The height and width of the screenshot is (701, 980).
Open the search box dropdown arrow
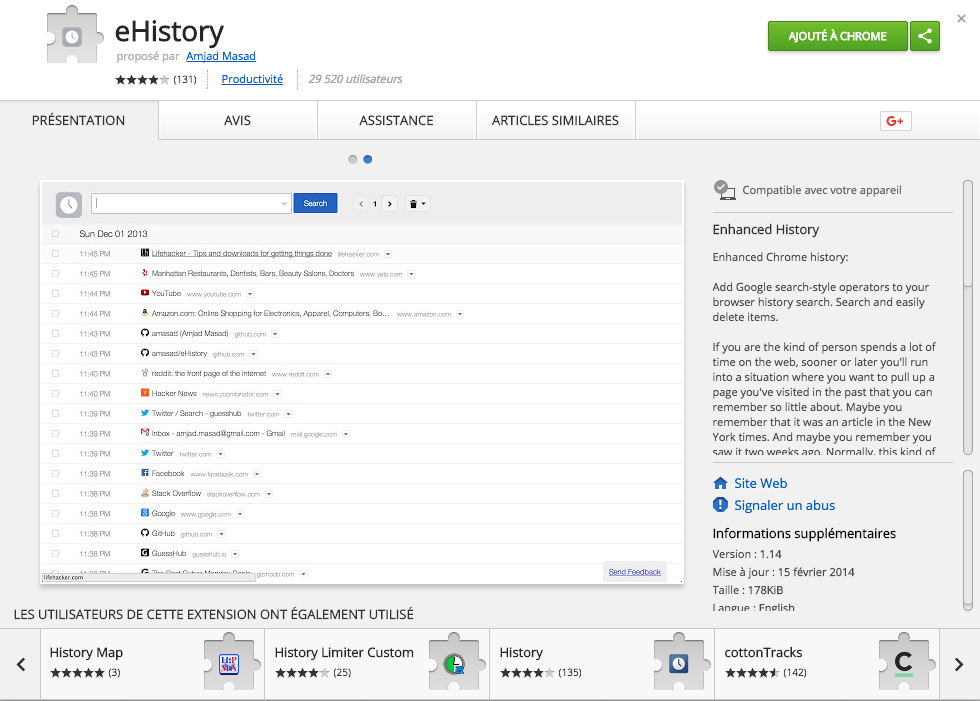pos(284,204)
